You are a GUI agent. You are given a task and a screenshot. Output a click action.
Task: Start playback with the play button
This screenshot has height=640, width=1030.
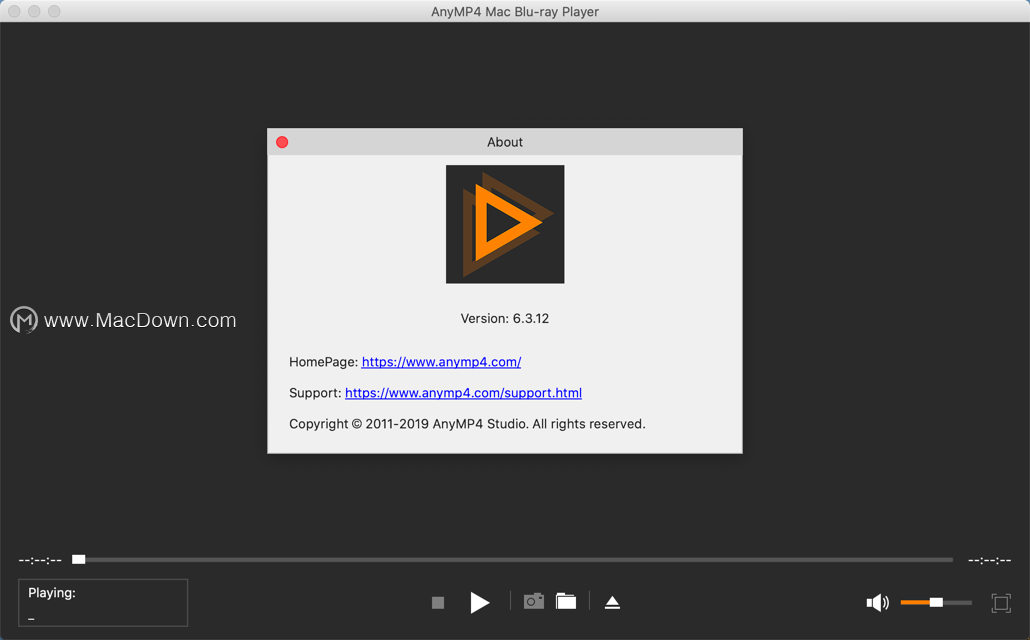point(480,603)
